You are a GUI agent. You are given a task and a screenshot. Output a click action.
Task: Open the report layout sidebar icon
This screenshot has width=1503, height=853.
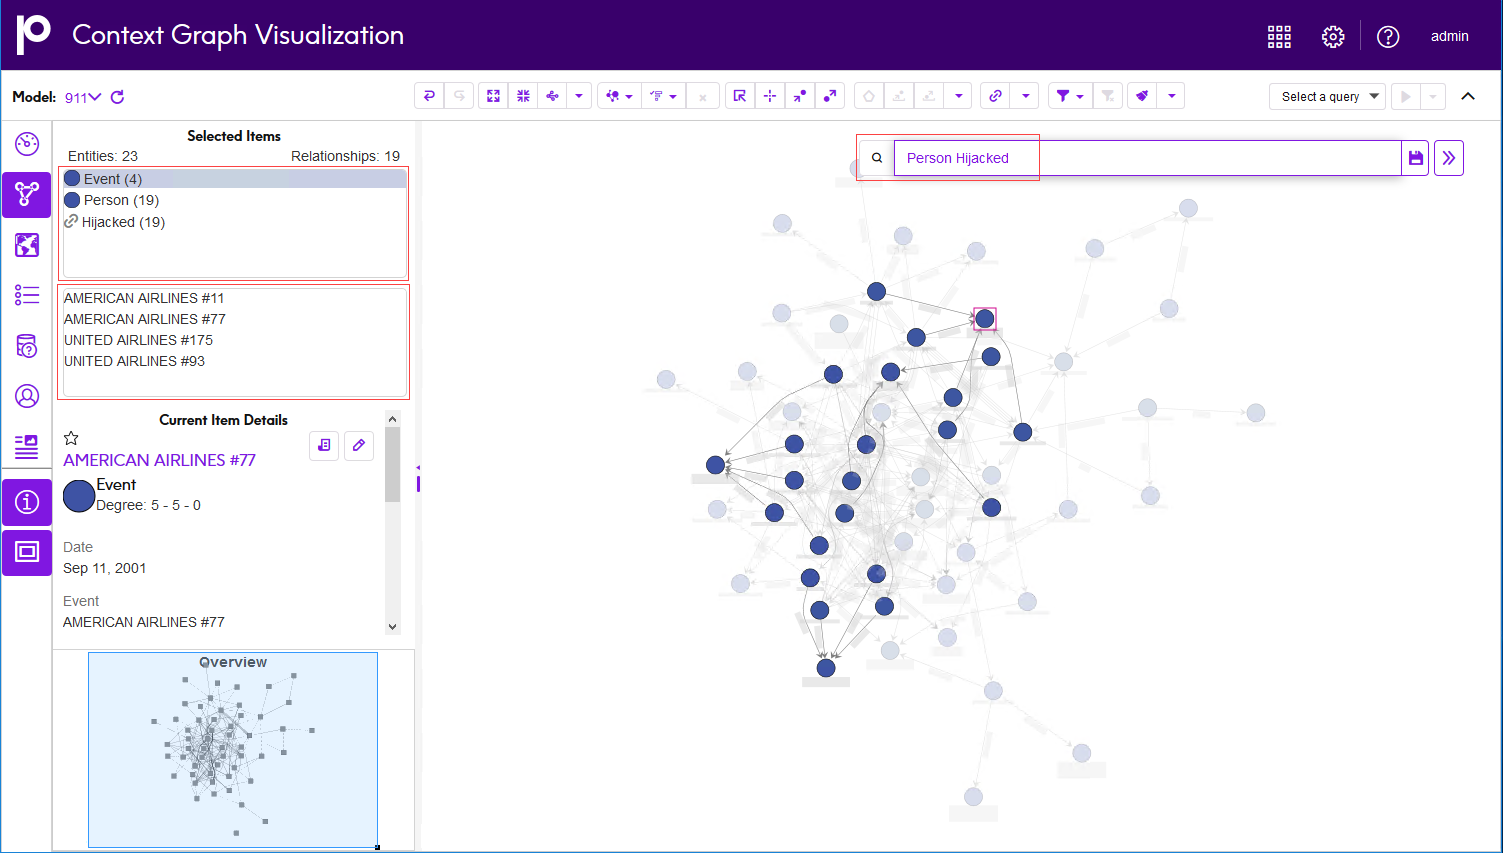[27, 446]
